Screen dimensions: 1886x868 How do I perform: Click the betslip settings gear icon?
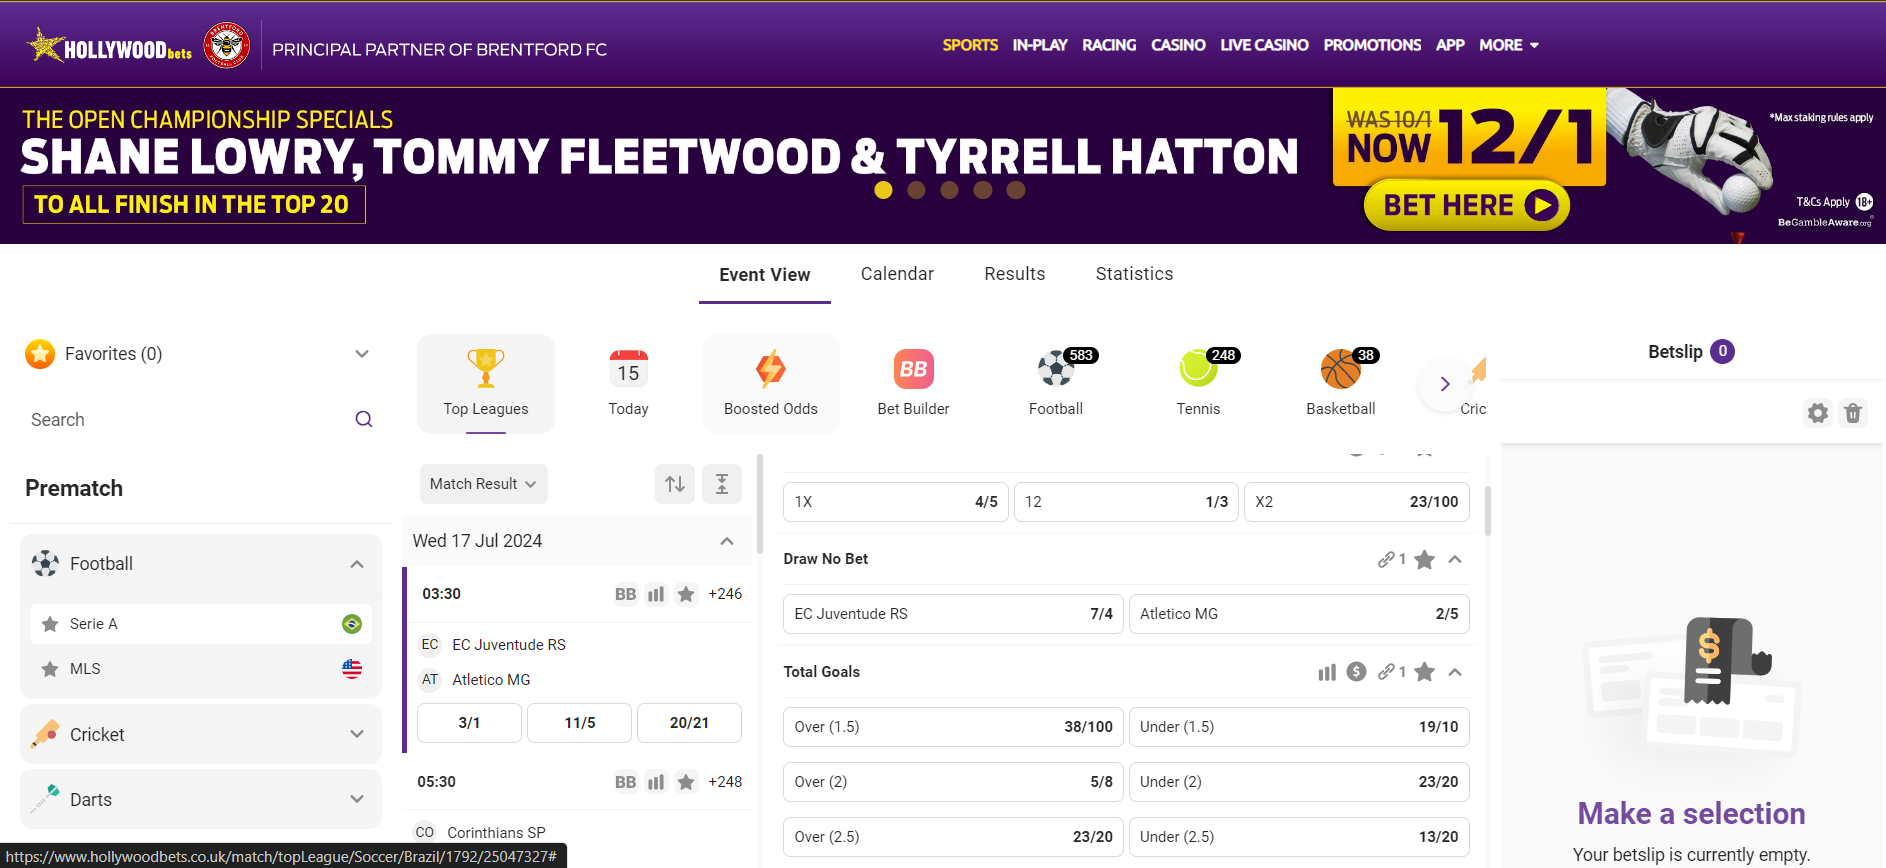1817,413
